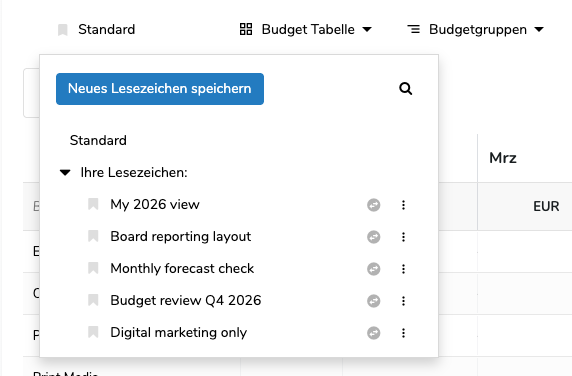Viewport: 572px width, 376px height.
Task: Click the Mrz column header
Action: [x=503, y=158]
